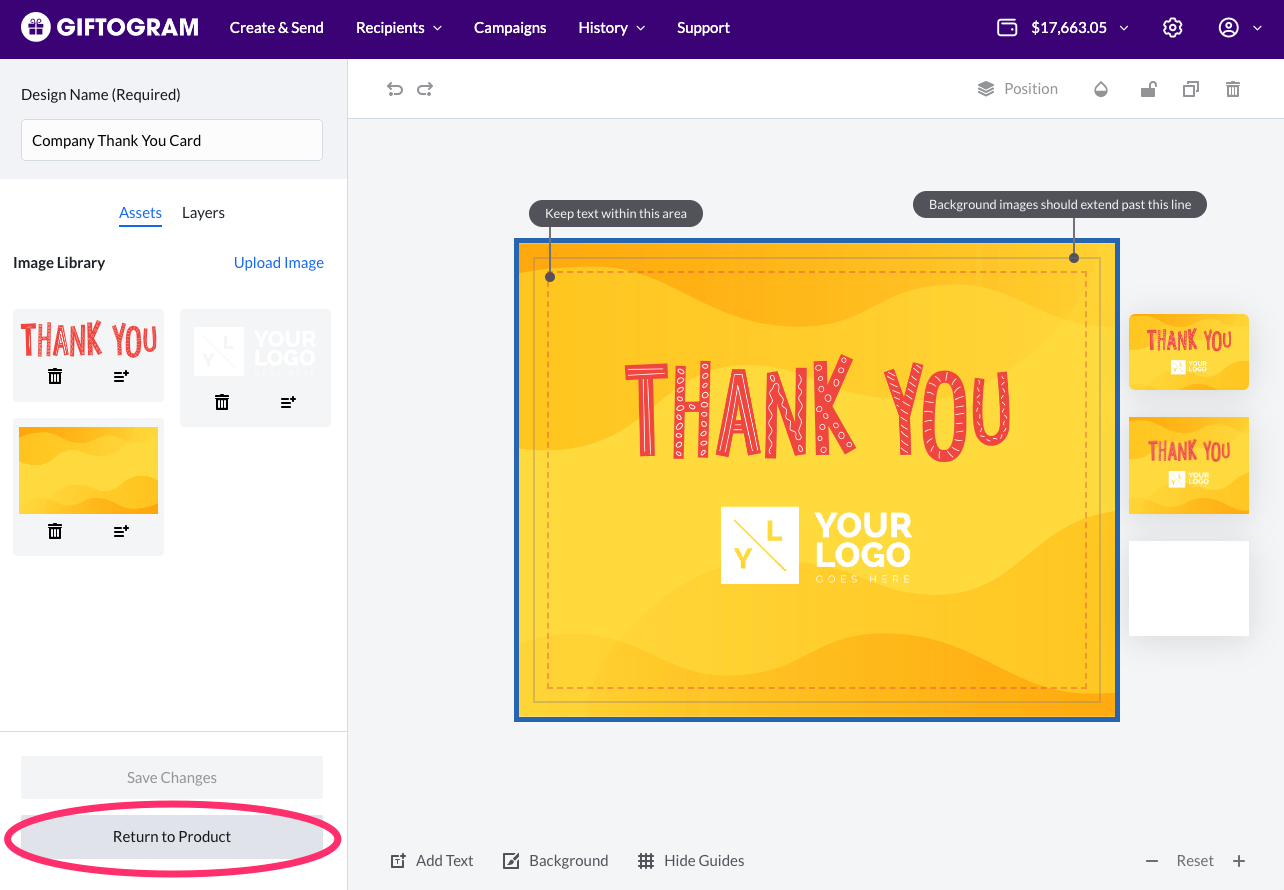Toggle the lock icon in toolbar
1284x890 pixels.
(1148, 89)
